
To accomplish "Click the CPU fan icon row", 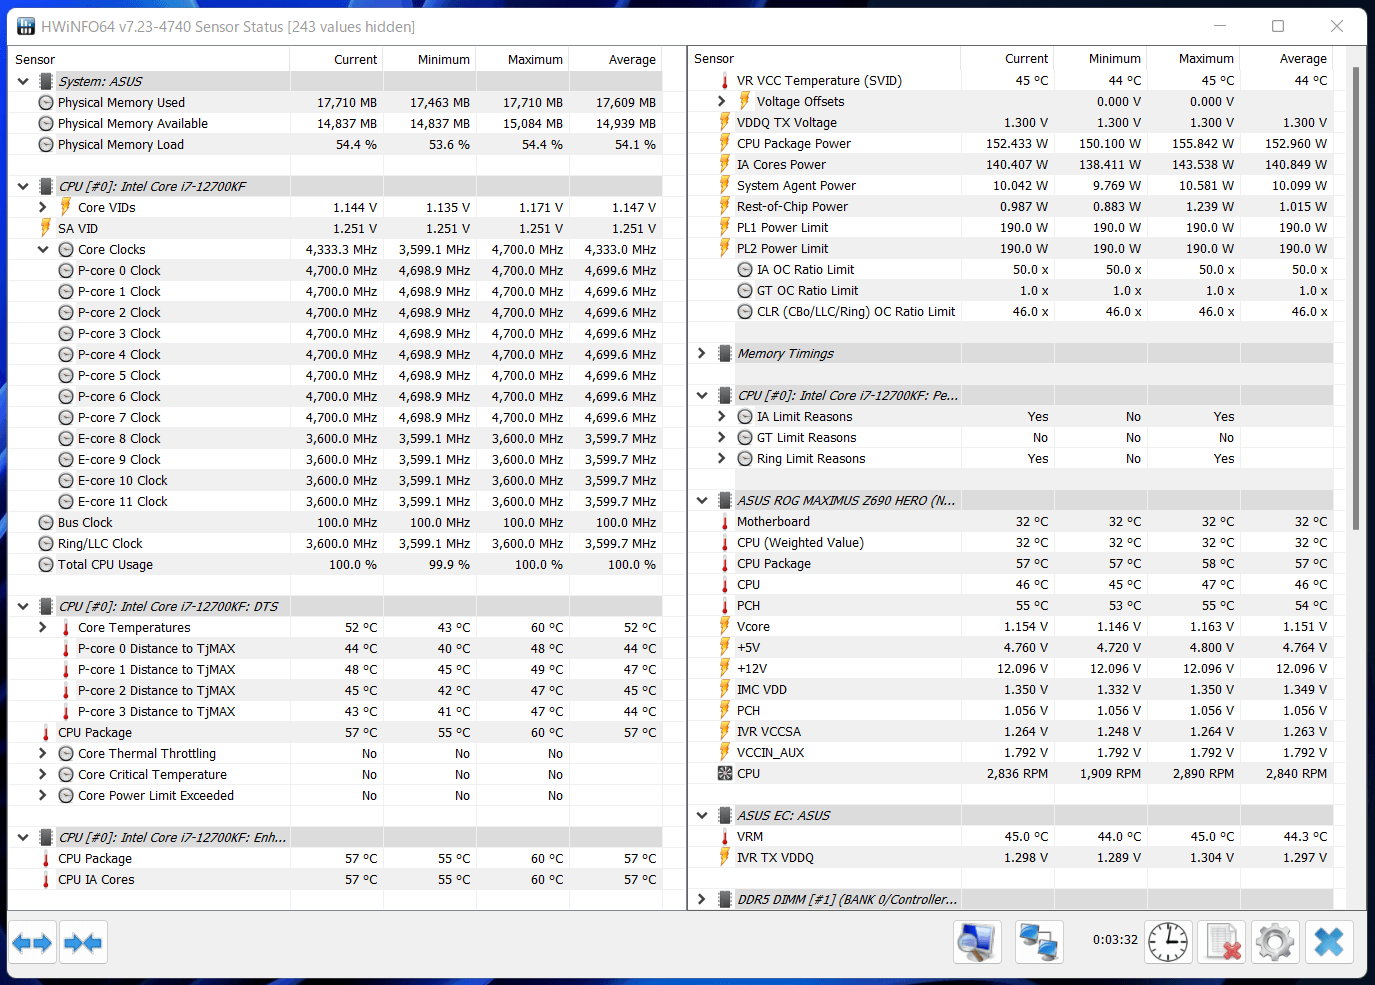I will pos(725,773).
